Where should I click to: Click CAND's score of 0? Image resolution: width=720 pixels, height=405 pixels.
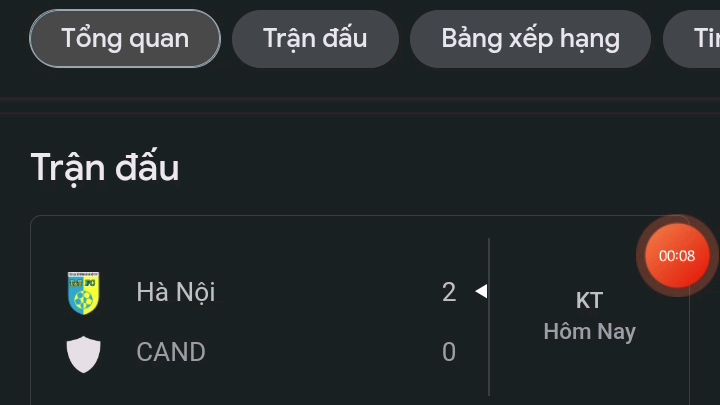[449, 352]
